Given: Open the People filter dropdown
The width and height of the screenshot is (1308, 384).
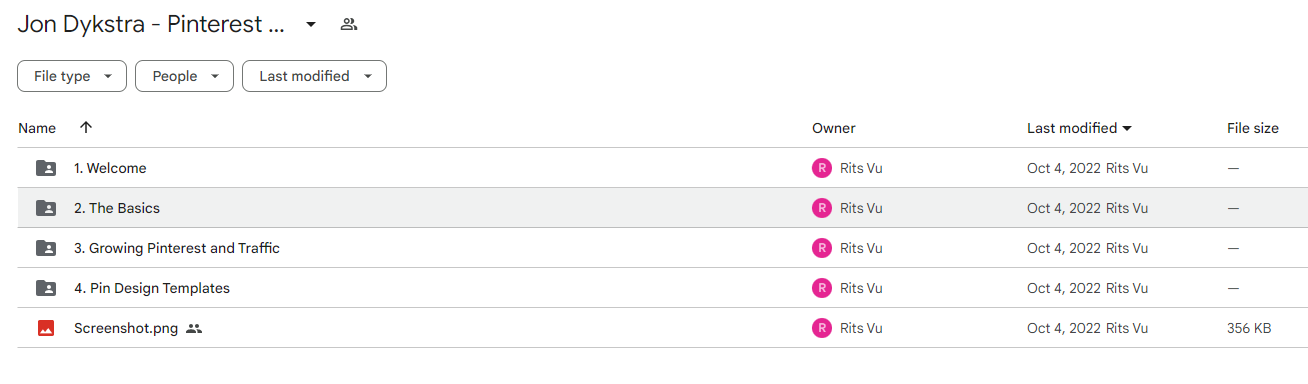Looking at the screenshot, I should [185, 76].
